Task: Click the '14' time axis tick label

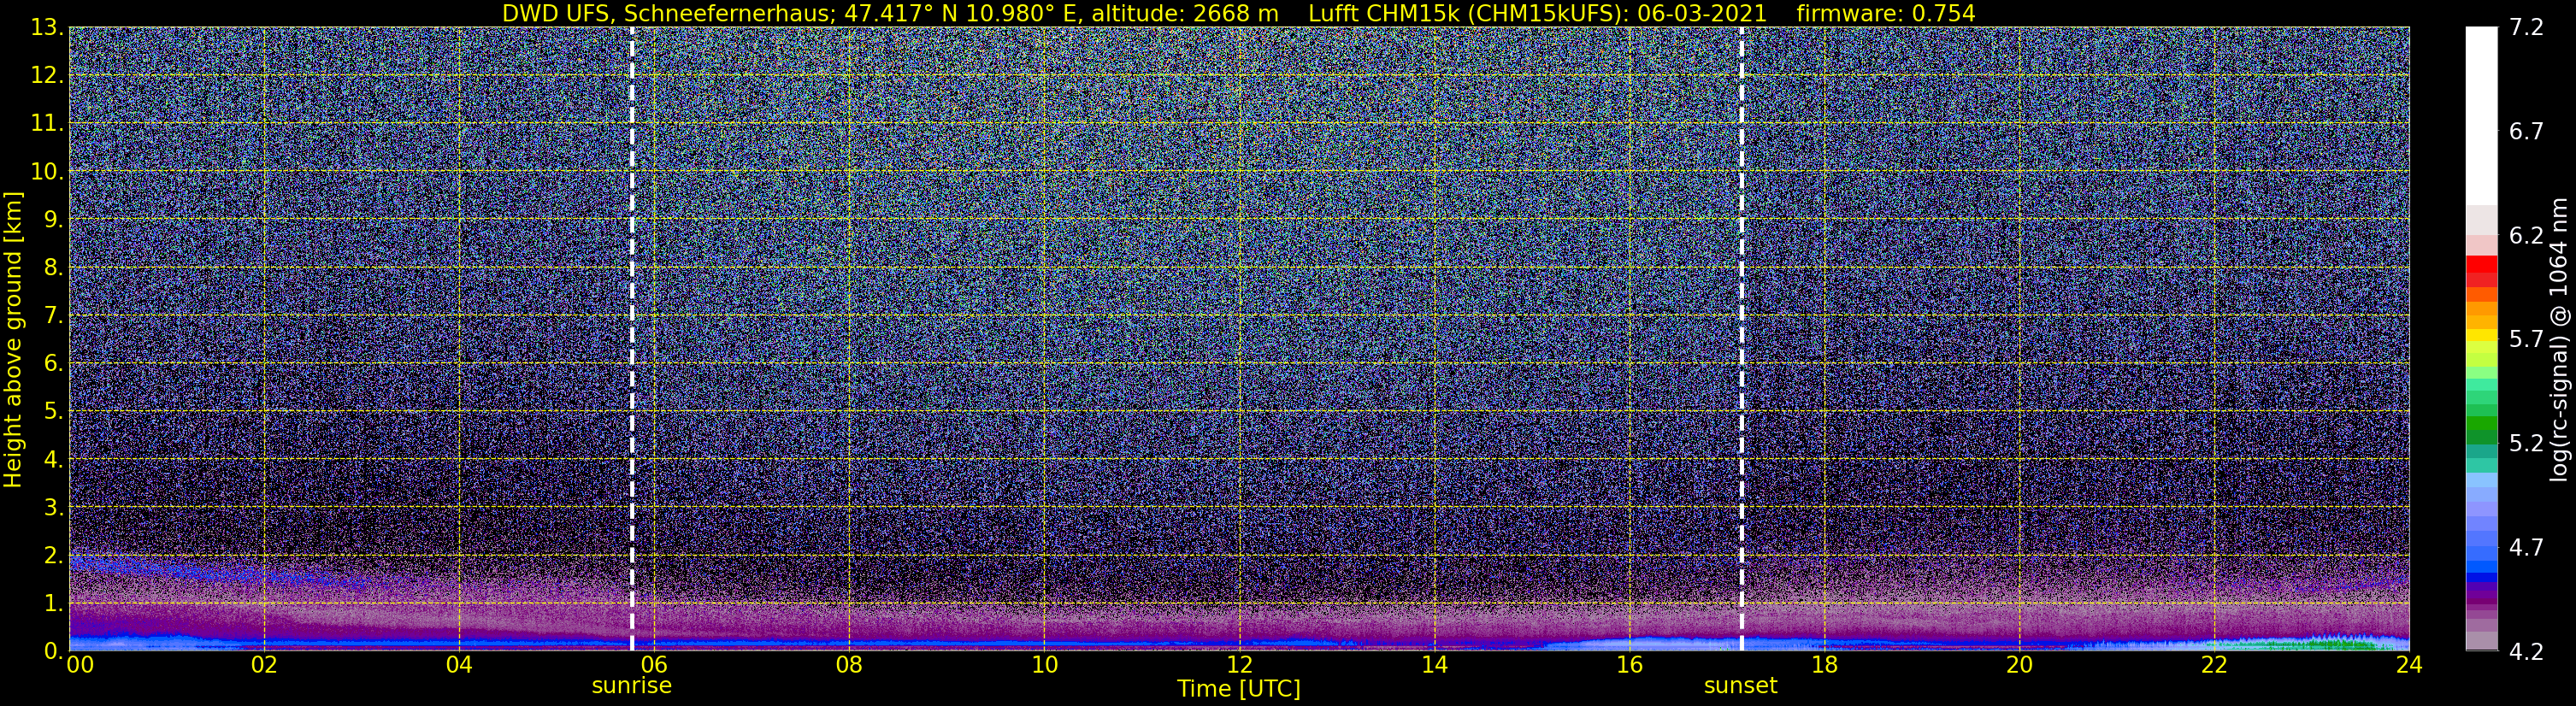Action: click(1434, 665)
